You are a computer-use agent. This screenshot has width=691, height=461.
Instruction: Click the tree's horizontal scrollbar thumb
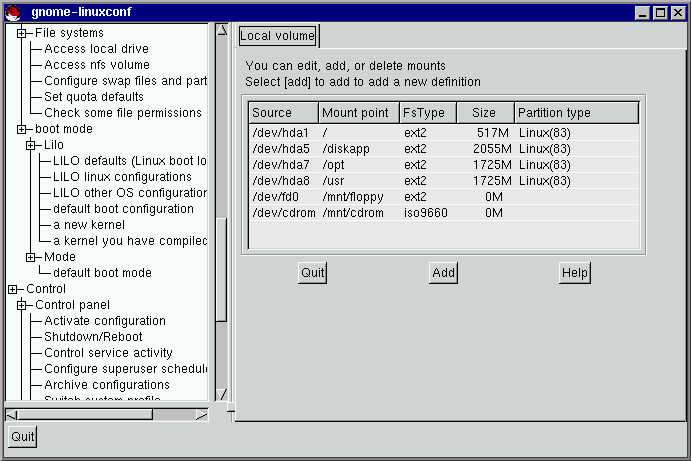pos(80,413)
